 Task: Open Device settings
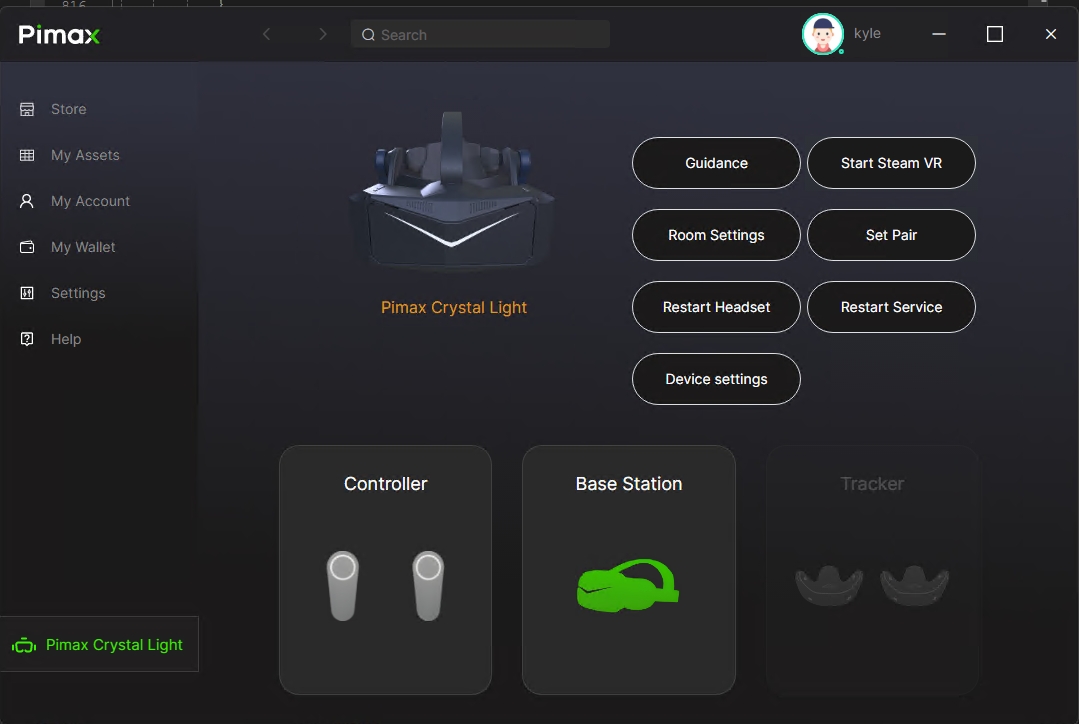tap(716, 379)
